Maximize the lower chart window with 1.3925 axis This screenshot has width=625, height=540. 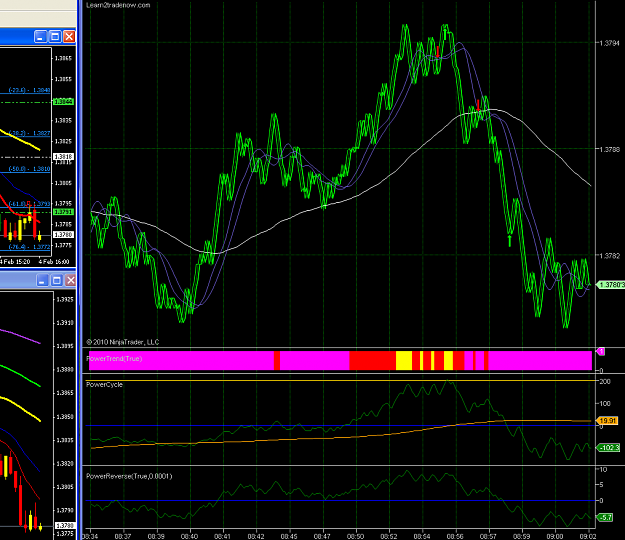57,280
